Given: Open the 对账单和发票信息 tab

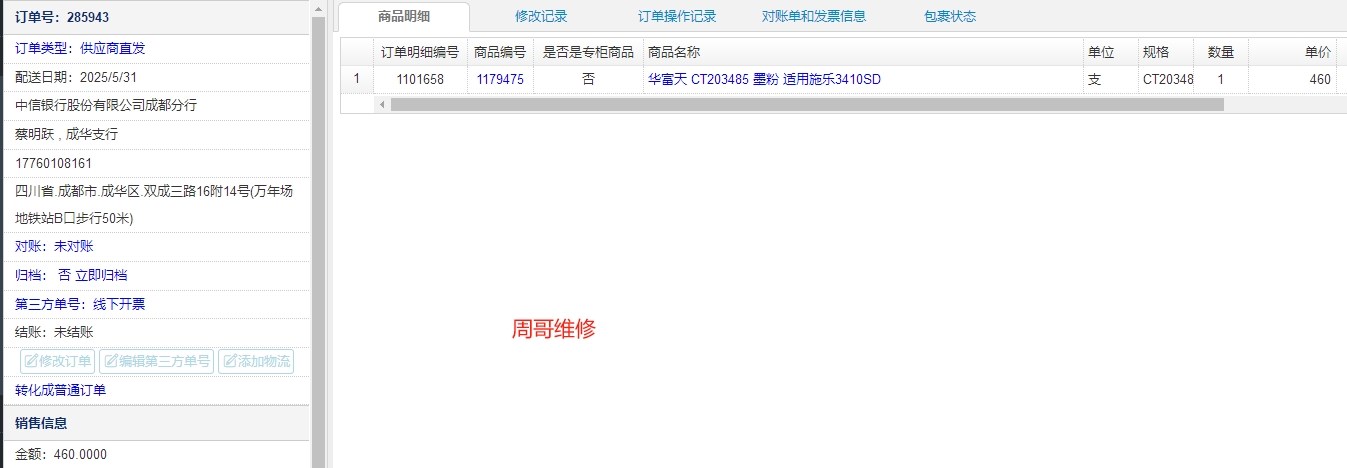Looking at the screenshot, I should [x=813, y=16].
